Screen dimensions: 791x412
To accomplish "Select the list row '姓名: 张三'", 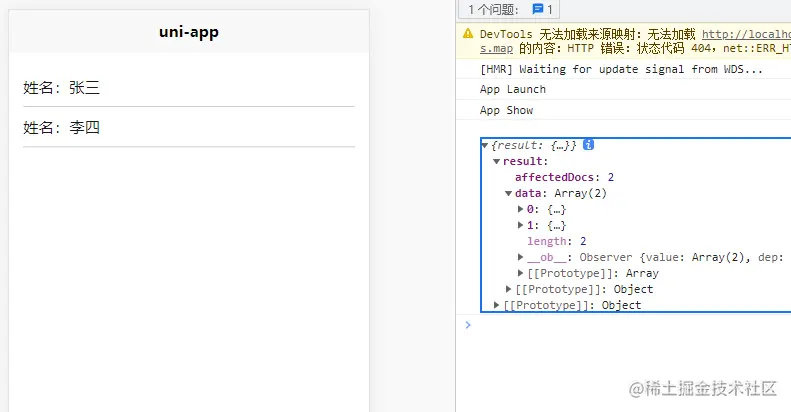I will tap(189, 88).
